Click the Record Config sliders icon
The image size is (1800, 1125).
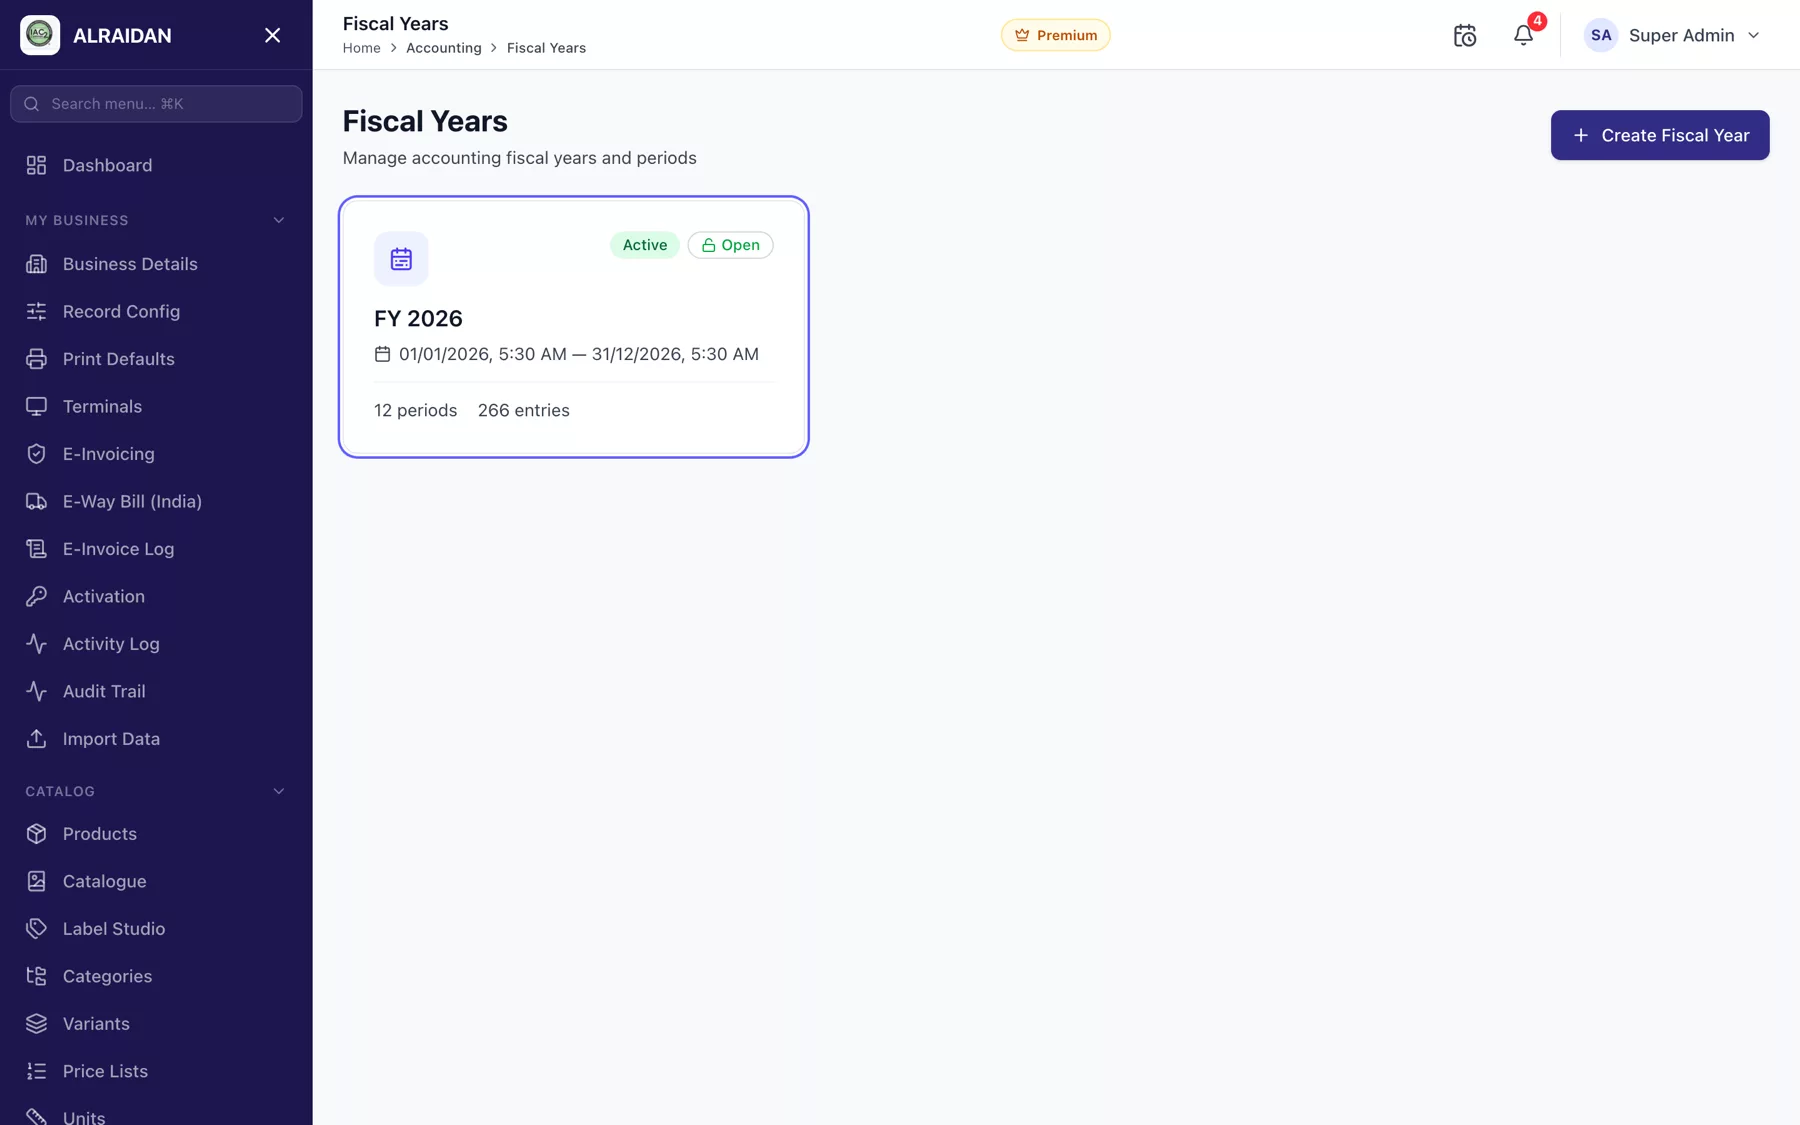pyautogui.click(x=36, y=311)
